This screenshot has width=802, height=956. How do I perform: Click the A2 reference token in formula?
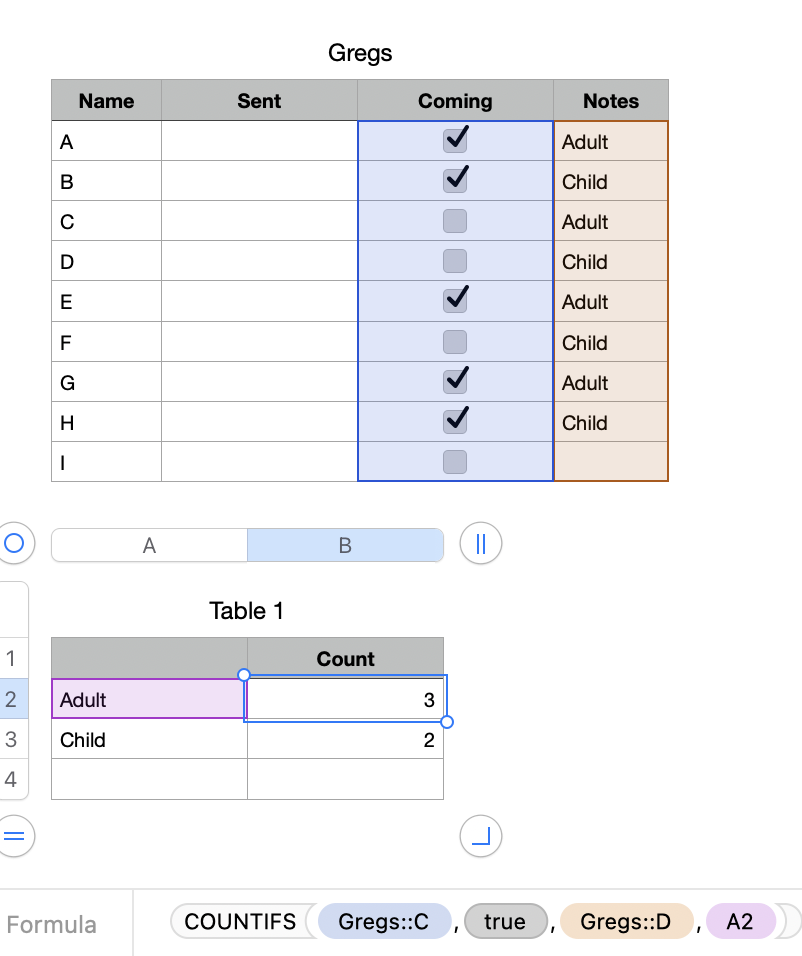click(740, 922)
